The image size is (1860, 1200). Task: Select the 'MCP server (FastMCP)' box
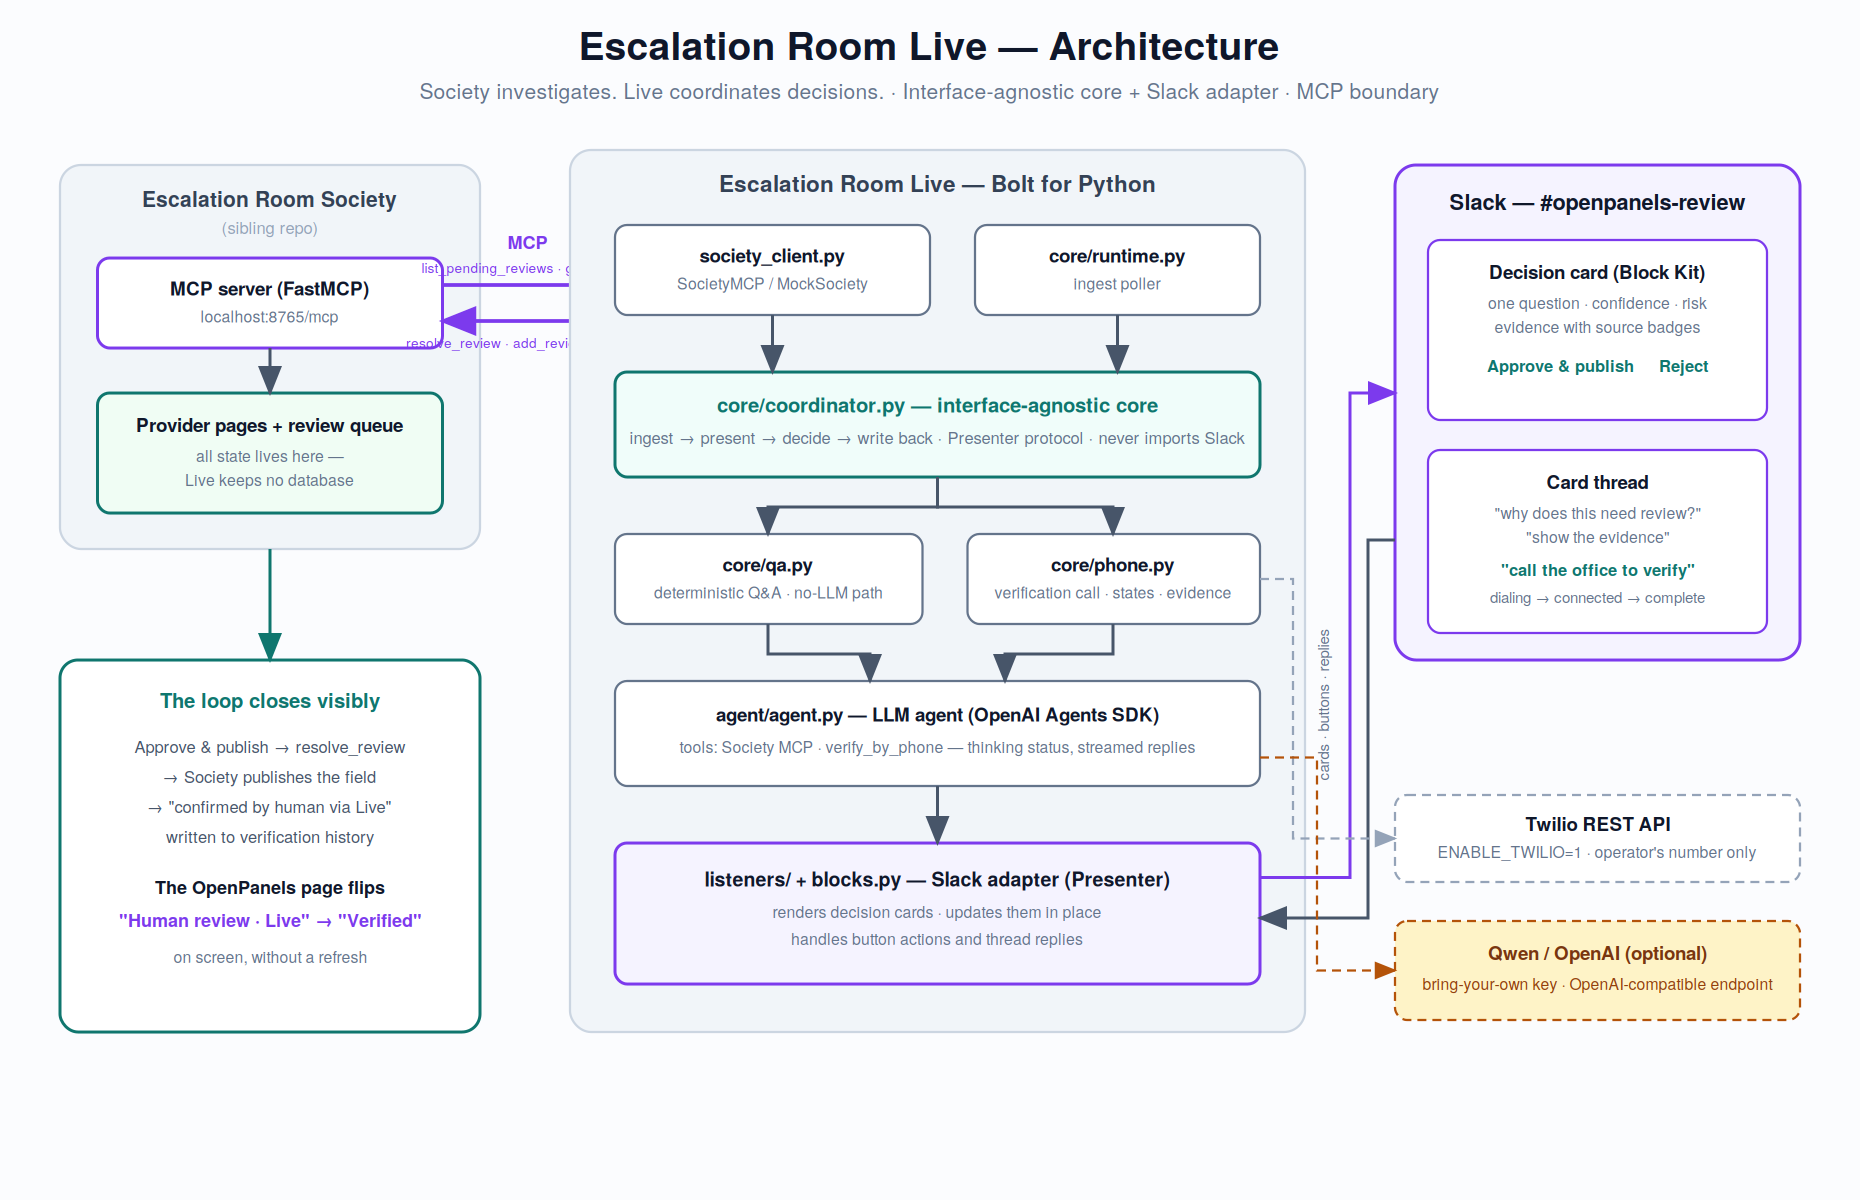pyautogui.click(x=270, y=303)
